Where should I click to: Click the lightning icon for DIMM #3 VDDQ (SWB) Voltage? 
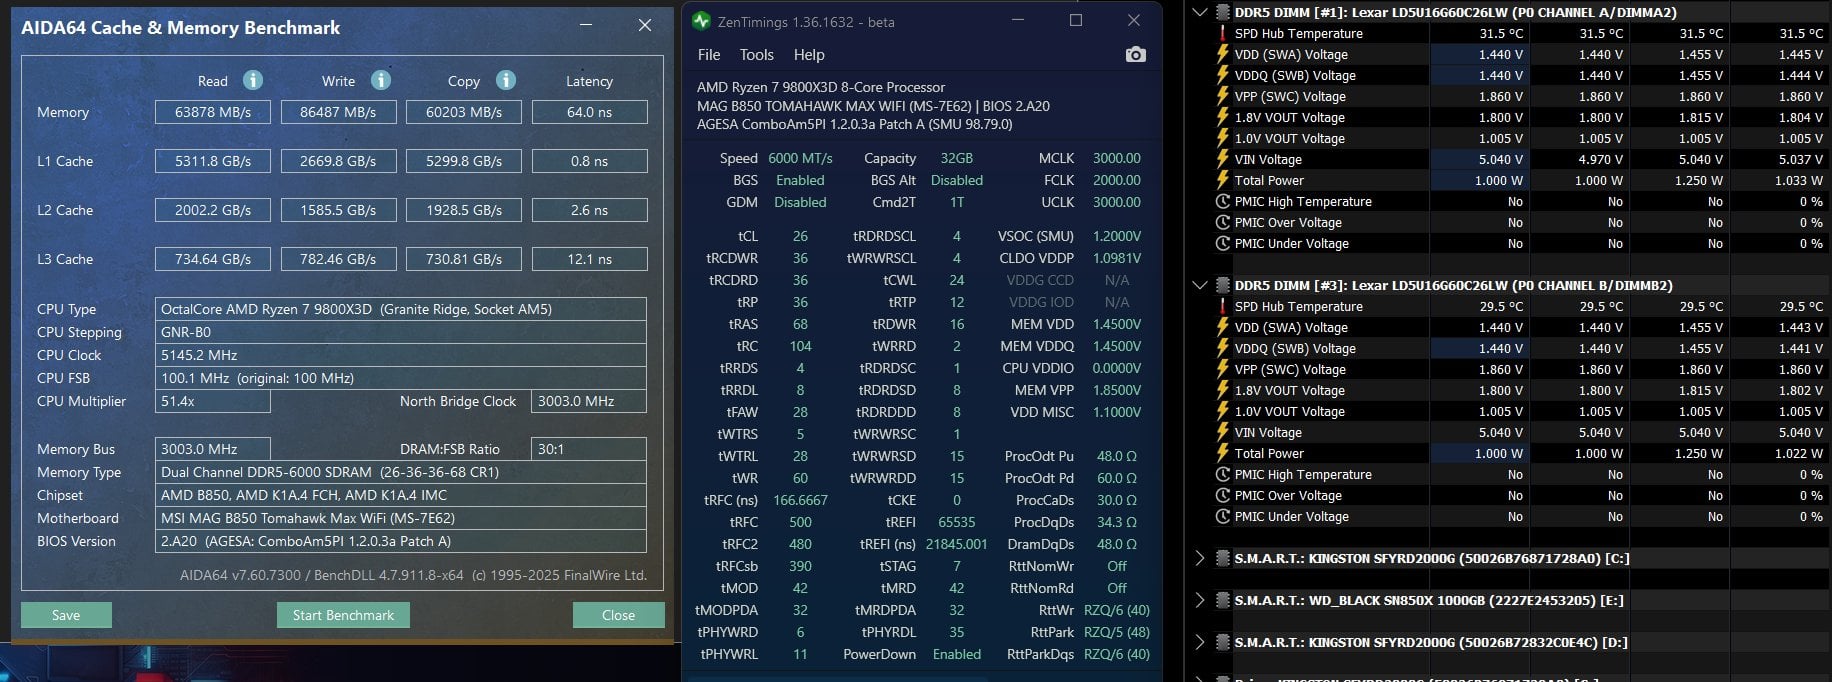[x=1222, y=348]
